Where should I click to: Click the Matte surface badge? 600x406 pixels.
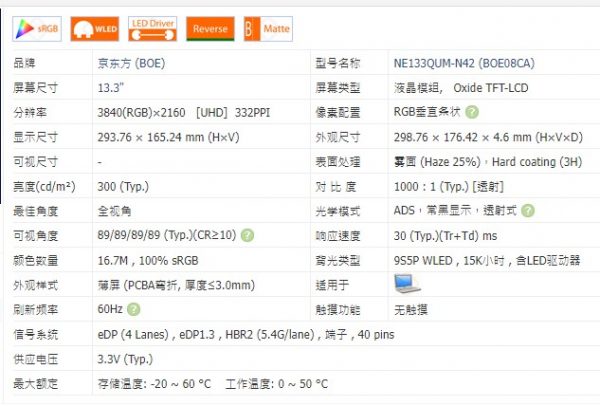coord(268,29)
